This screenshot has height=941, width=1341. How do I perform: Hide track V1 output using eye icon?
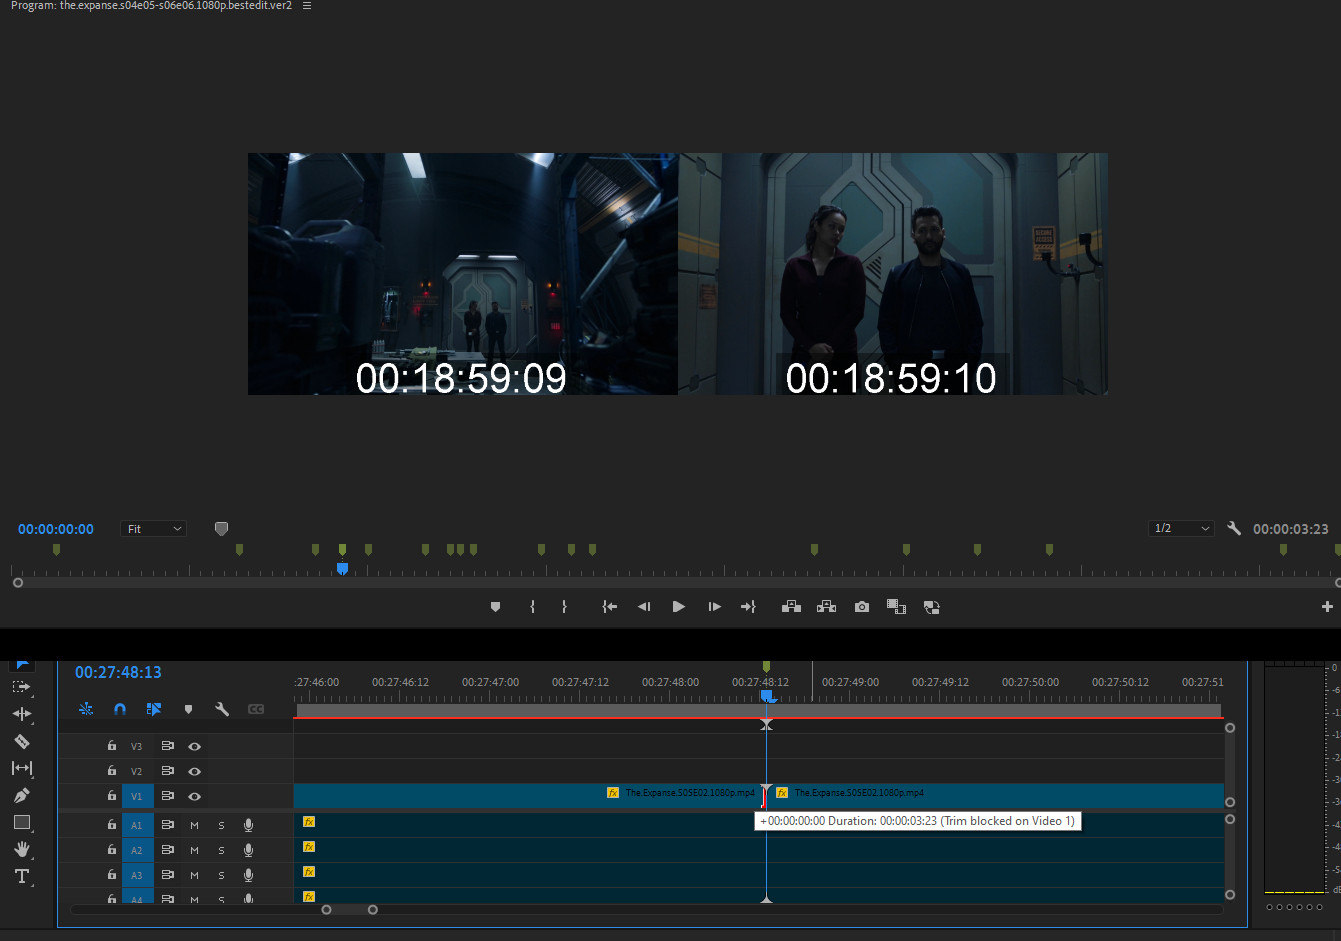pos(195,797)
